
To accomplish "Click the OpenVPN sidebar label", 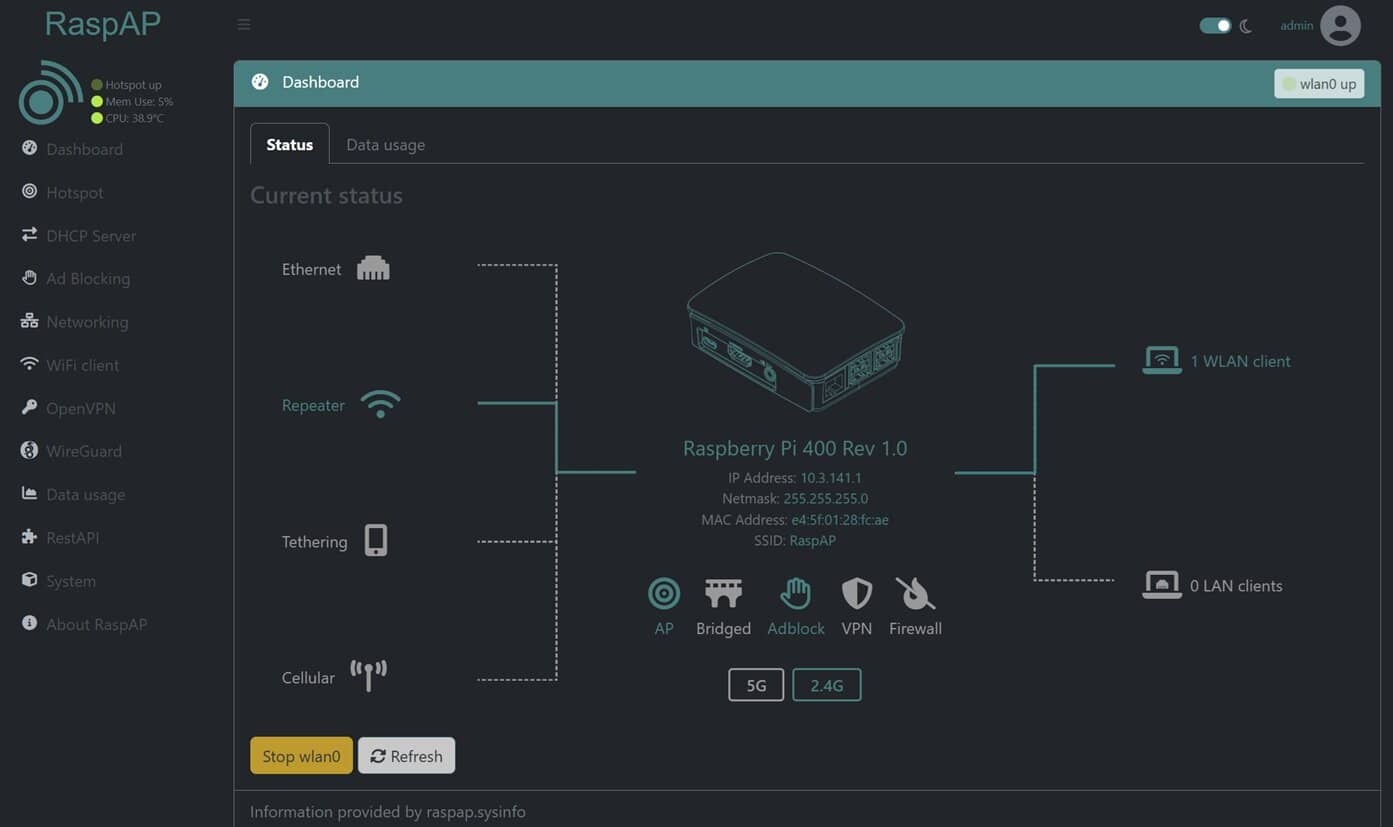I will pyautogui.click(x=81, y=408).
